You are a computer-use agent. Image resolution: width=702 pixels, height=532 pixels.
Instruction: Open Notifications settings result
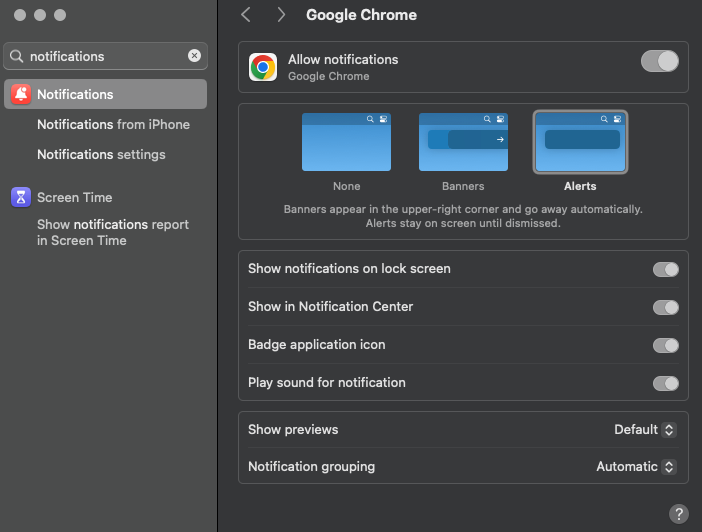(101, 154)
